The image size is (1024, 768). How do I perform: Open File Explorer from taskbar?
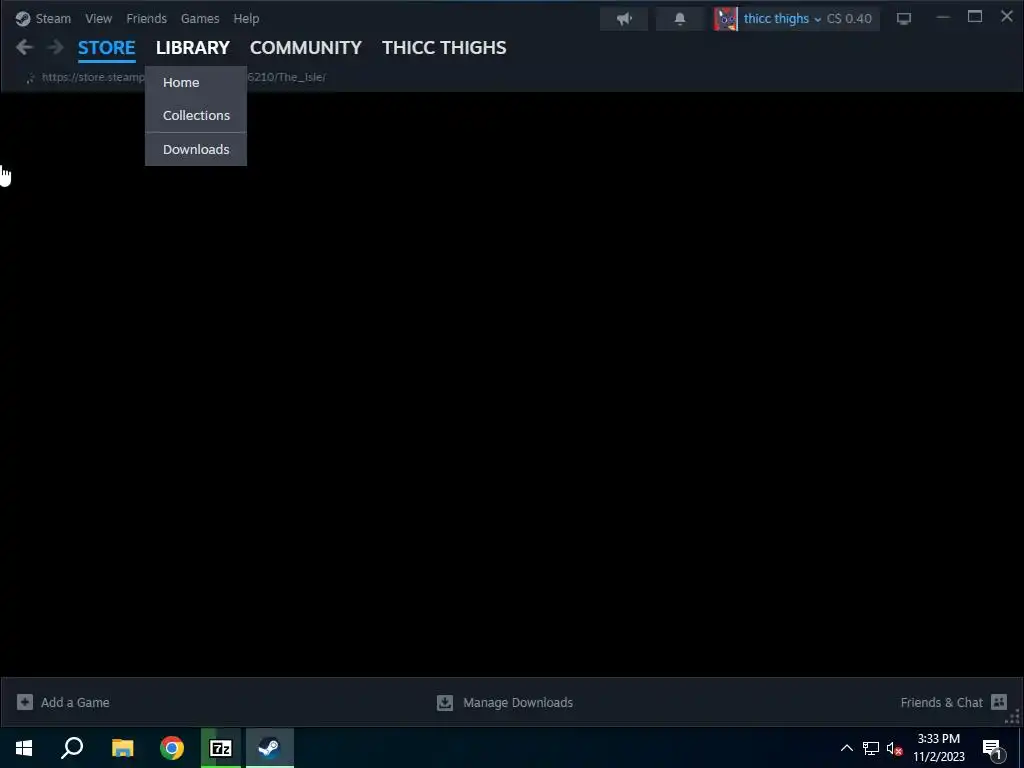122,748
